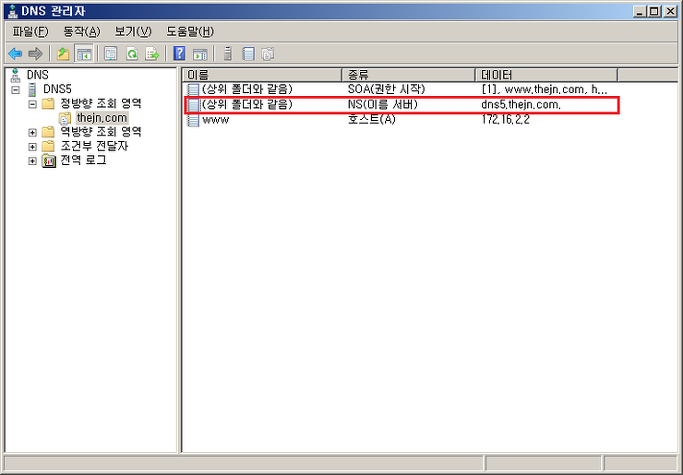Click the NS record row icon
Screen dimensions: 683x475
coord(193,105)
